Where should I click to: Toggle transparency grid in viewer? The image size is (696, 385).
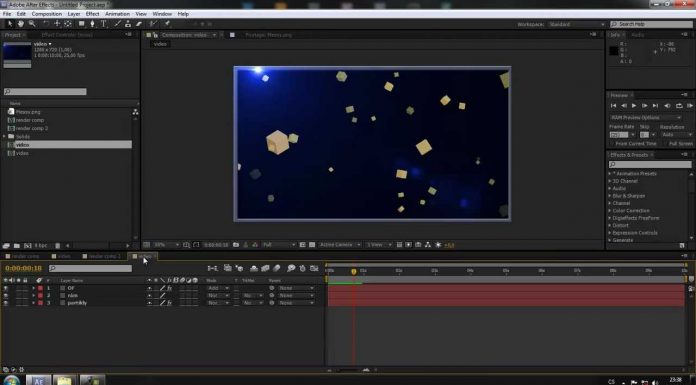coord(312,245)
